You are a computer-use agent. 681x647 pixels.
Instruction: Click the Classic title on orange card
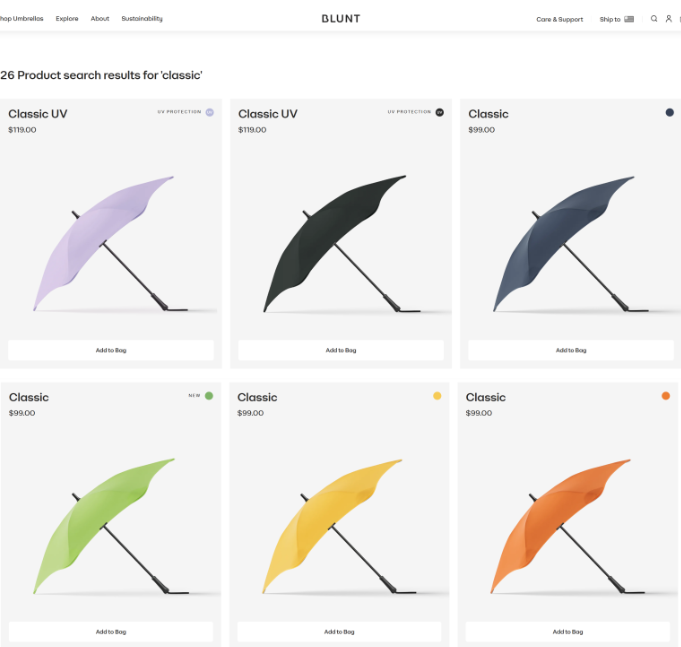click(x=486, y=397)
